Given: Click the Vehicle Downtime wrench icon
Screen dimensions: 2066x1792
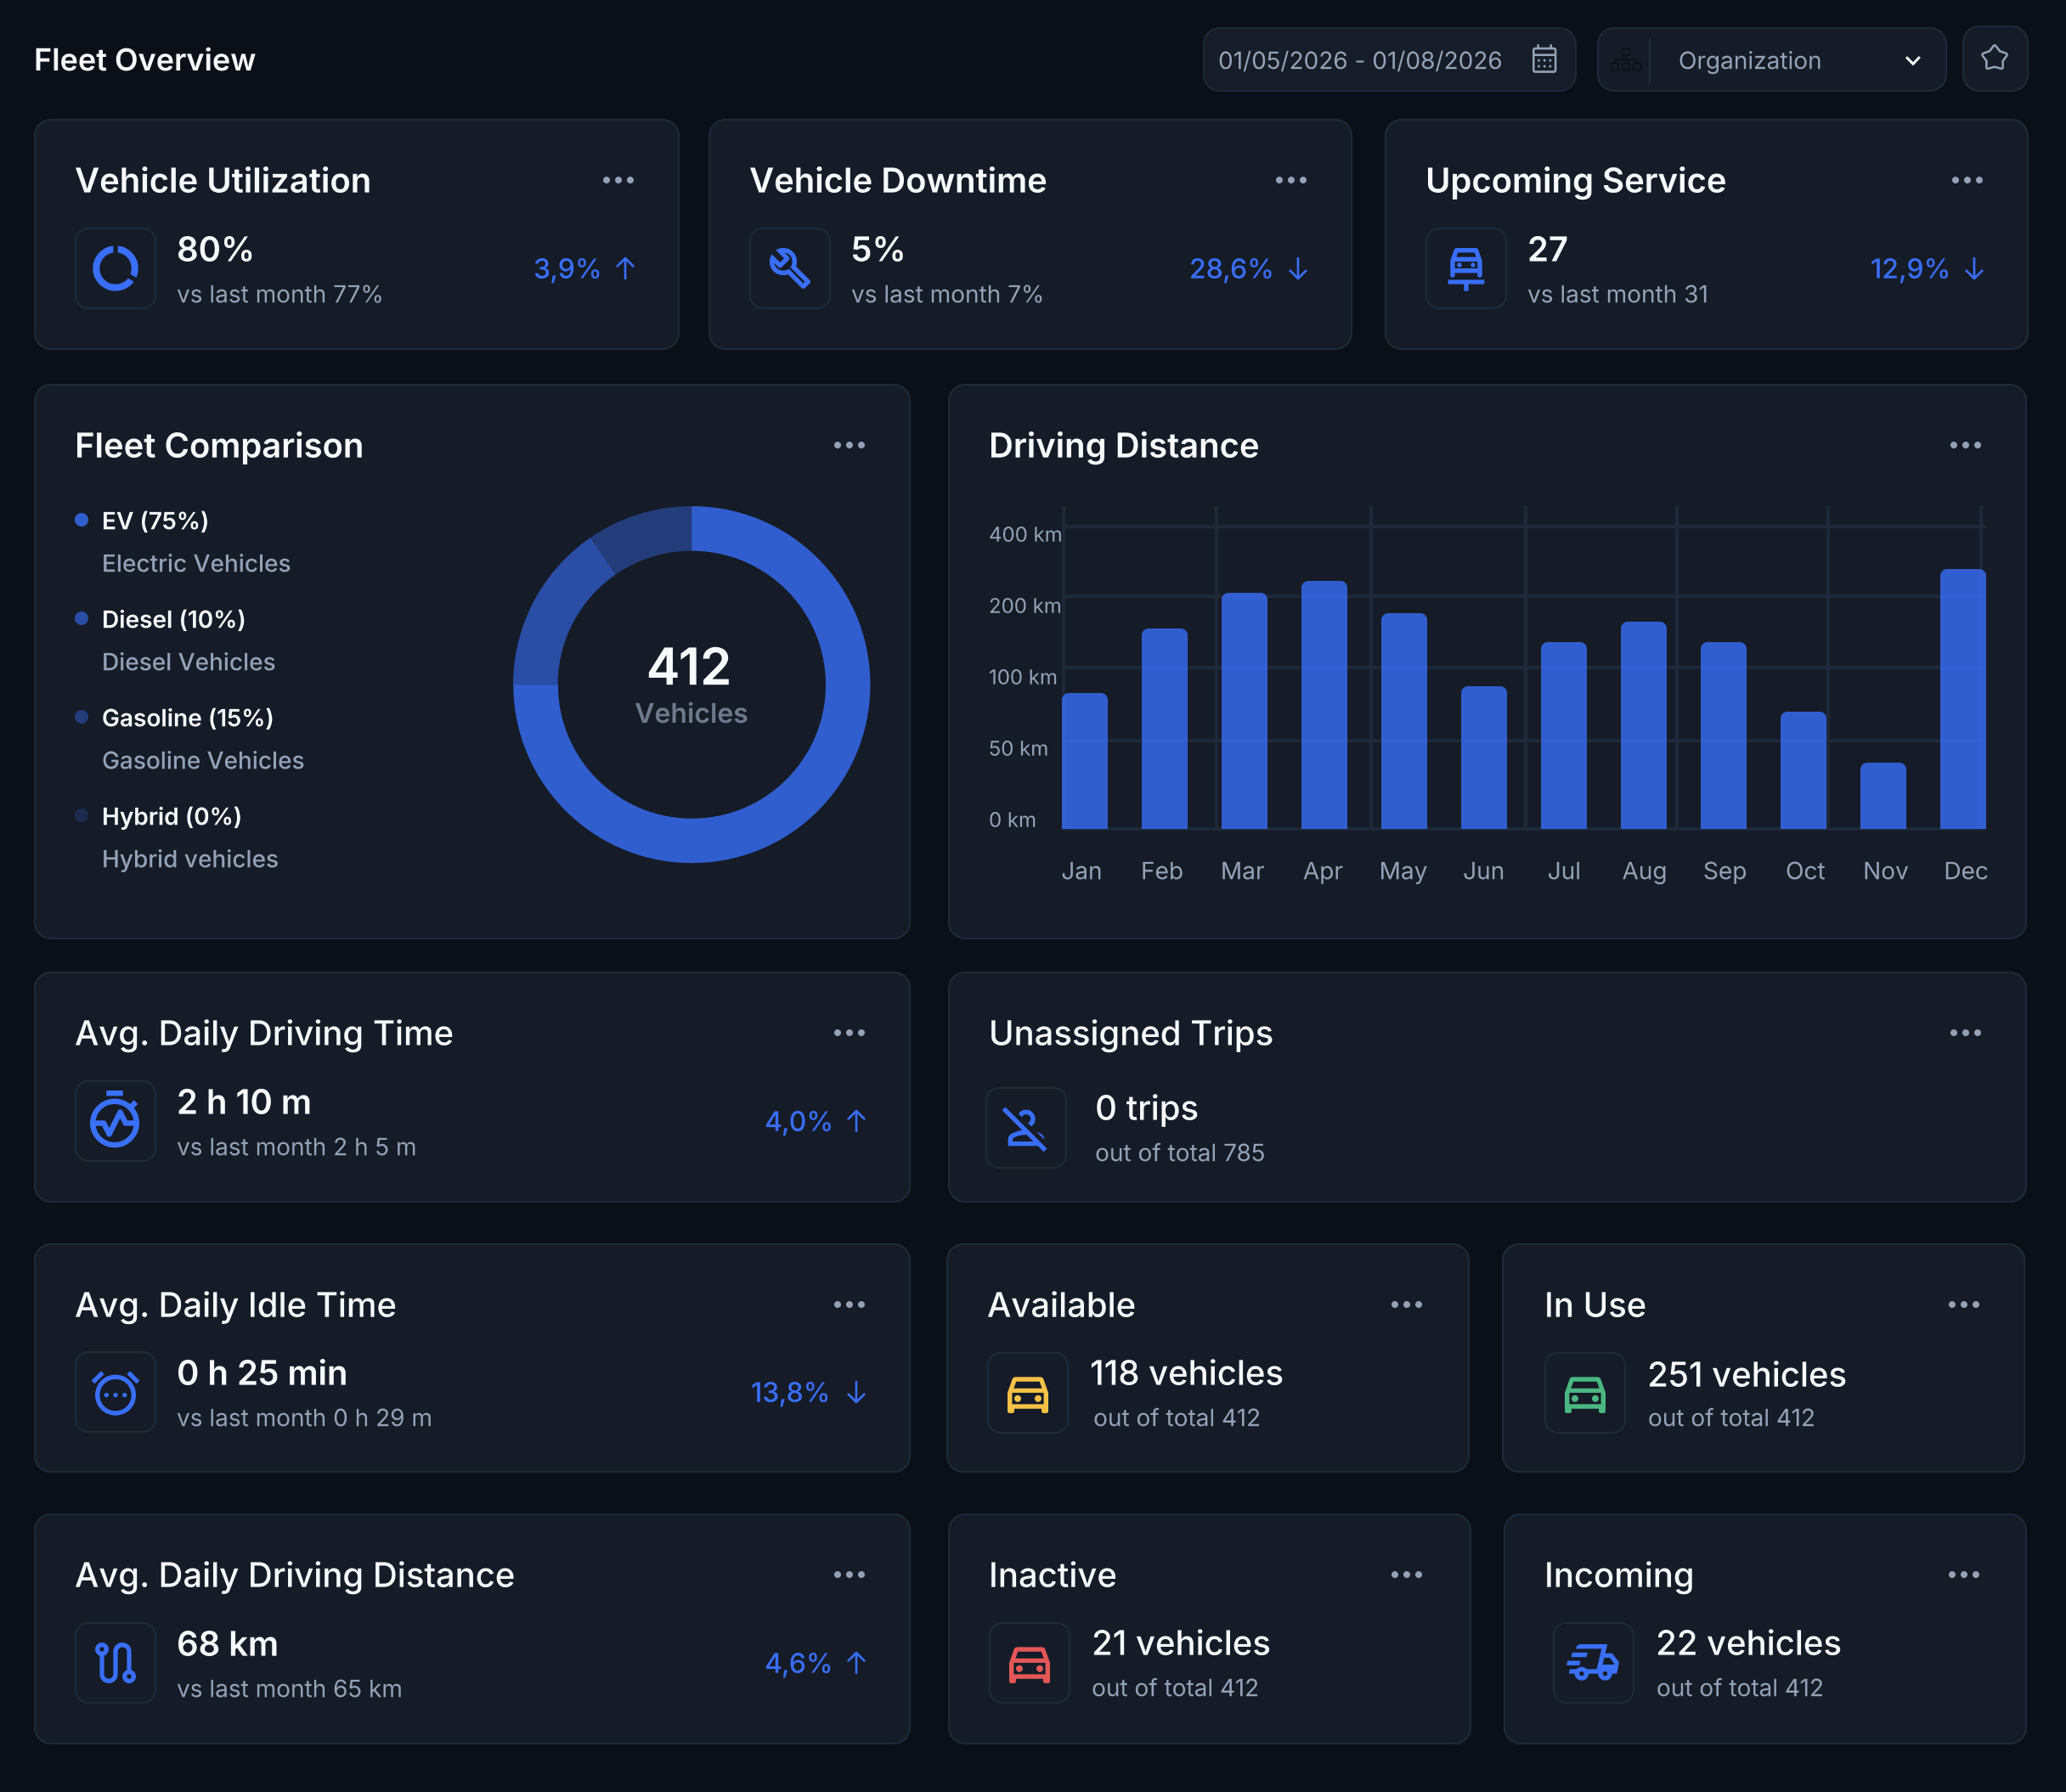Looking at the screenshot, I should [789, 268].
